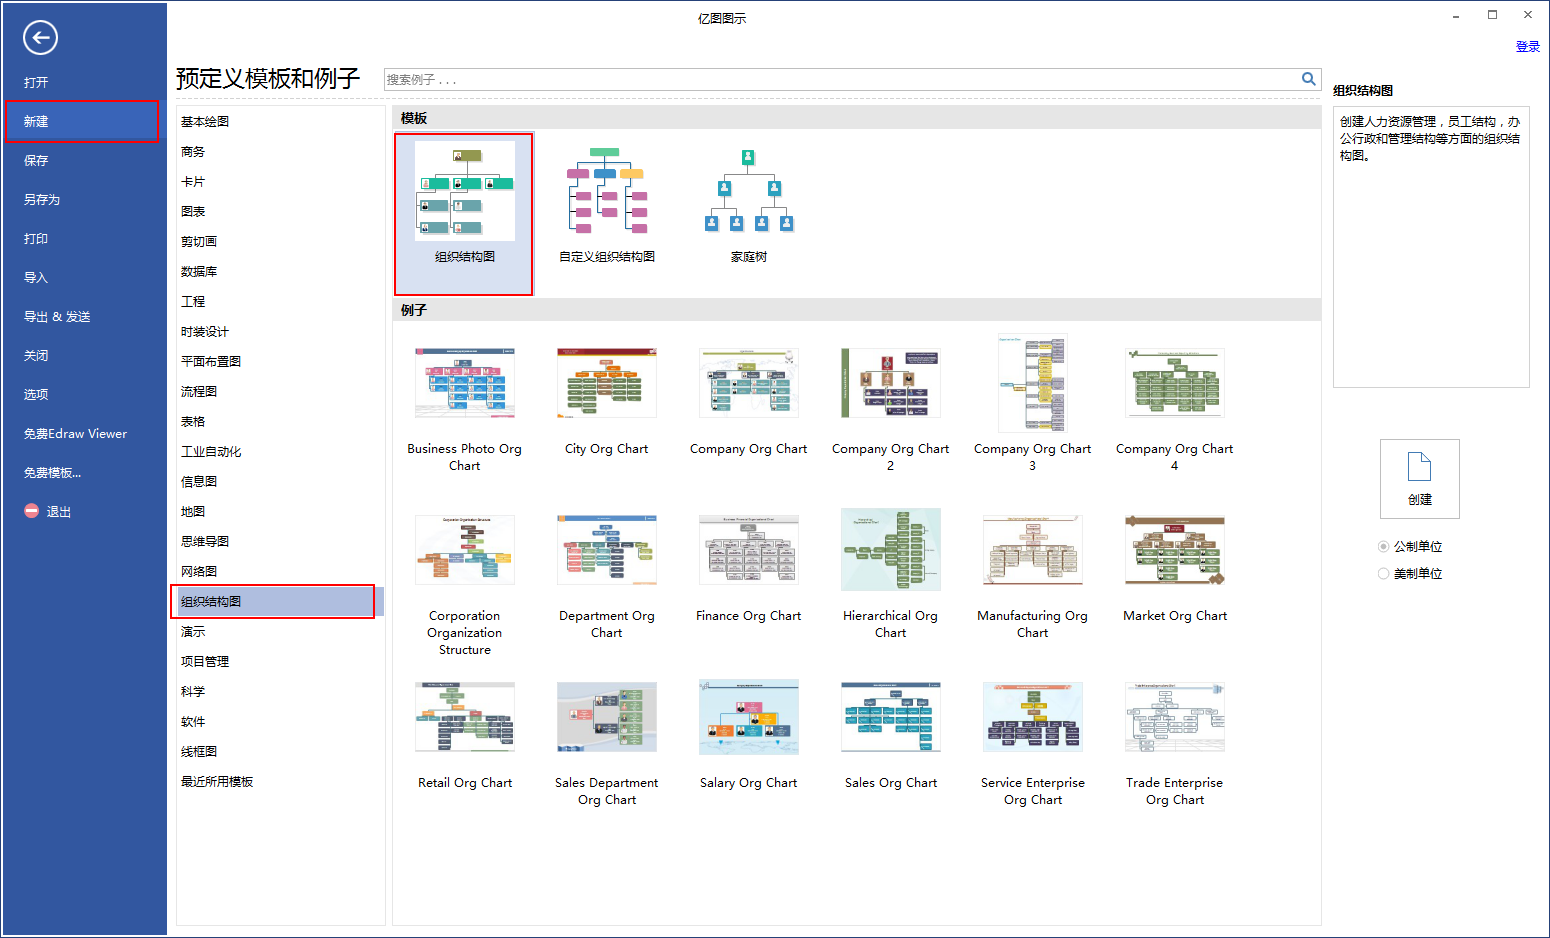Open the 流程图 category
Viewport: 1550px width, 938px height.
[x=199, y=391]
